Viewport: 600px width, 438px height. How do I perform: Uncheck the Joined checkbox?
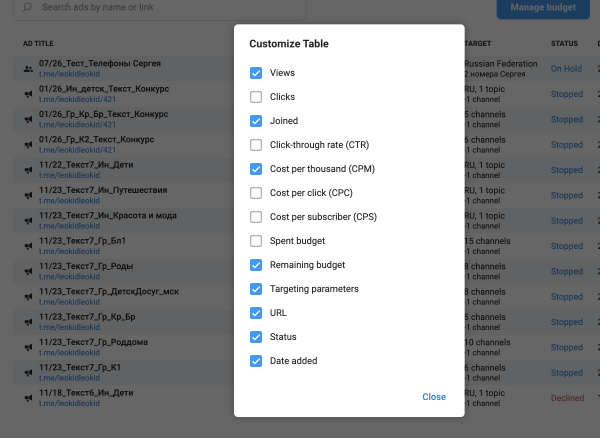pyautogui.click(x=256, y=121)
